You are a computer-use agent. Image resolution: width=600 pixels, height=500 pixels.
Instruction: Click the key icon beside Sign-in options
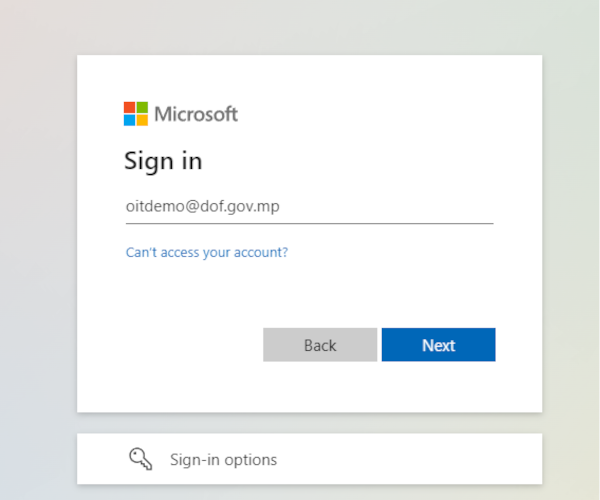tap(140, 459)
